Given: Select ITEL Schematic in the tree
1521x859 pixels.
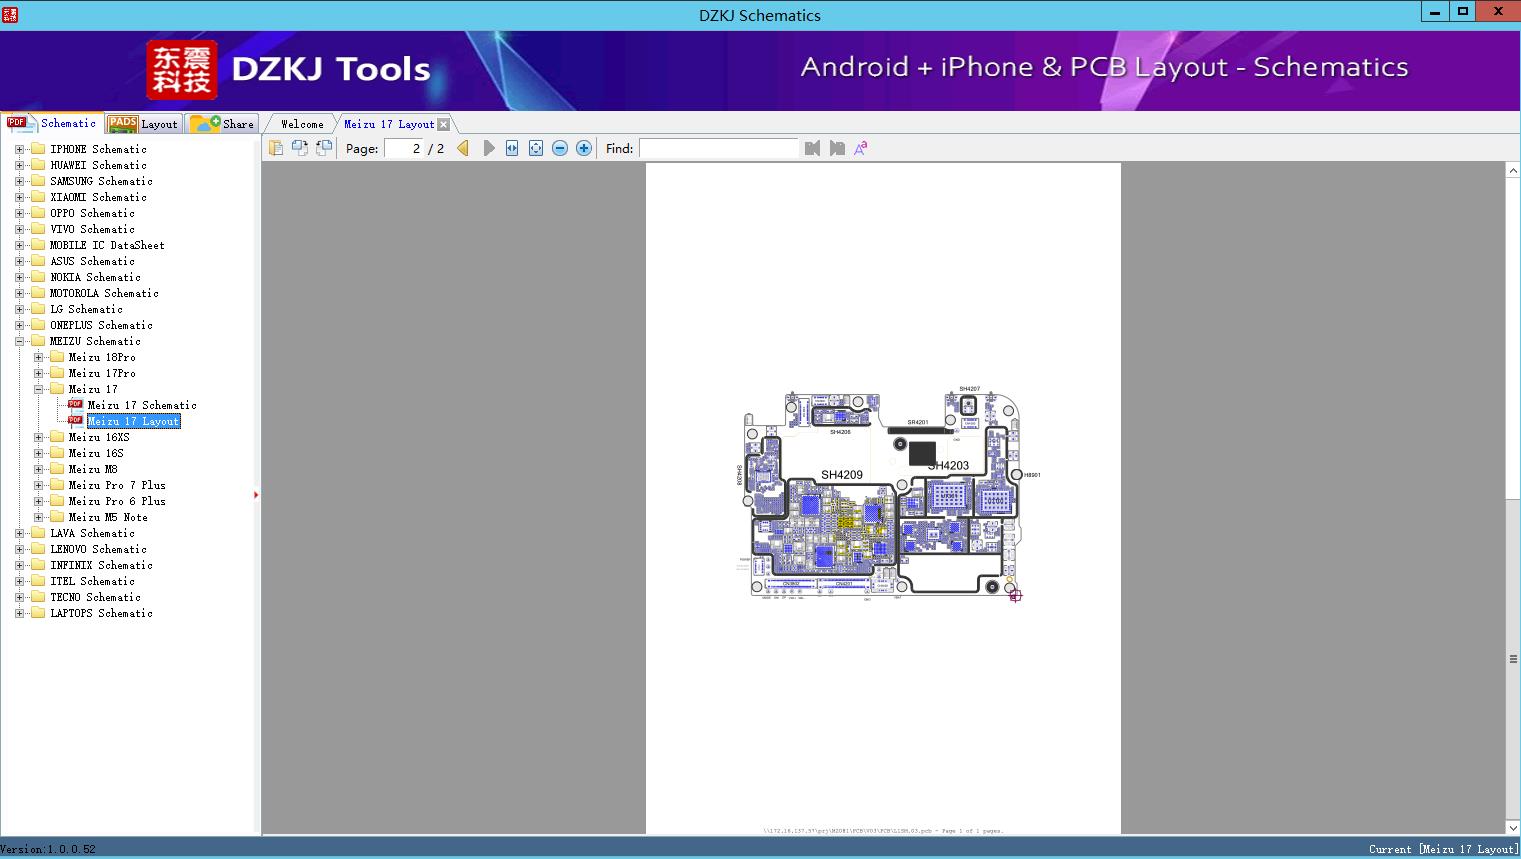Looking at the screenshot, I should click(x=92, y=581).
